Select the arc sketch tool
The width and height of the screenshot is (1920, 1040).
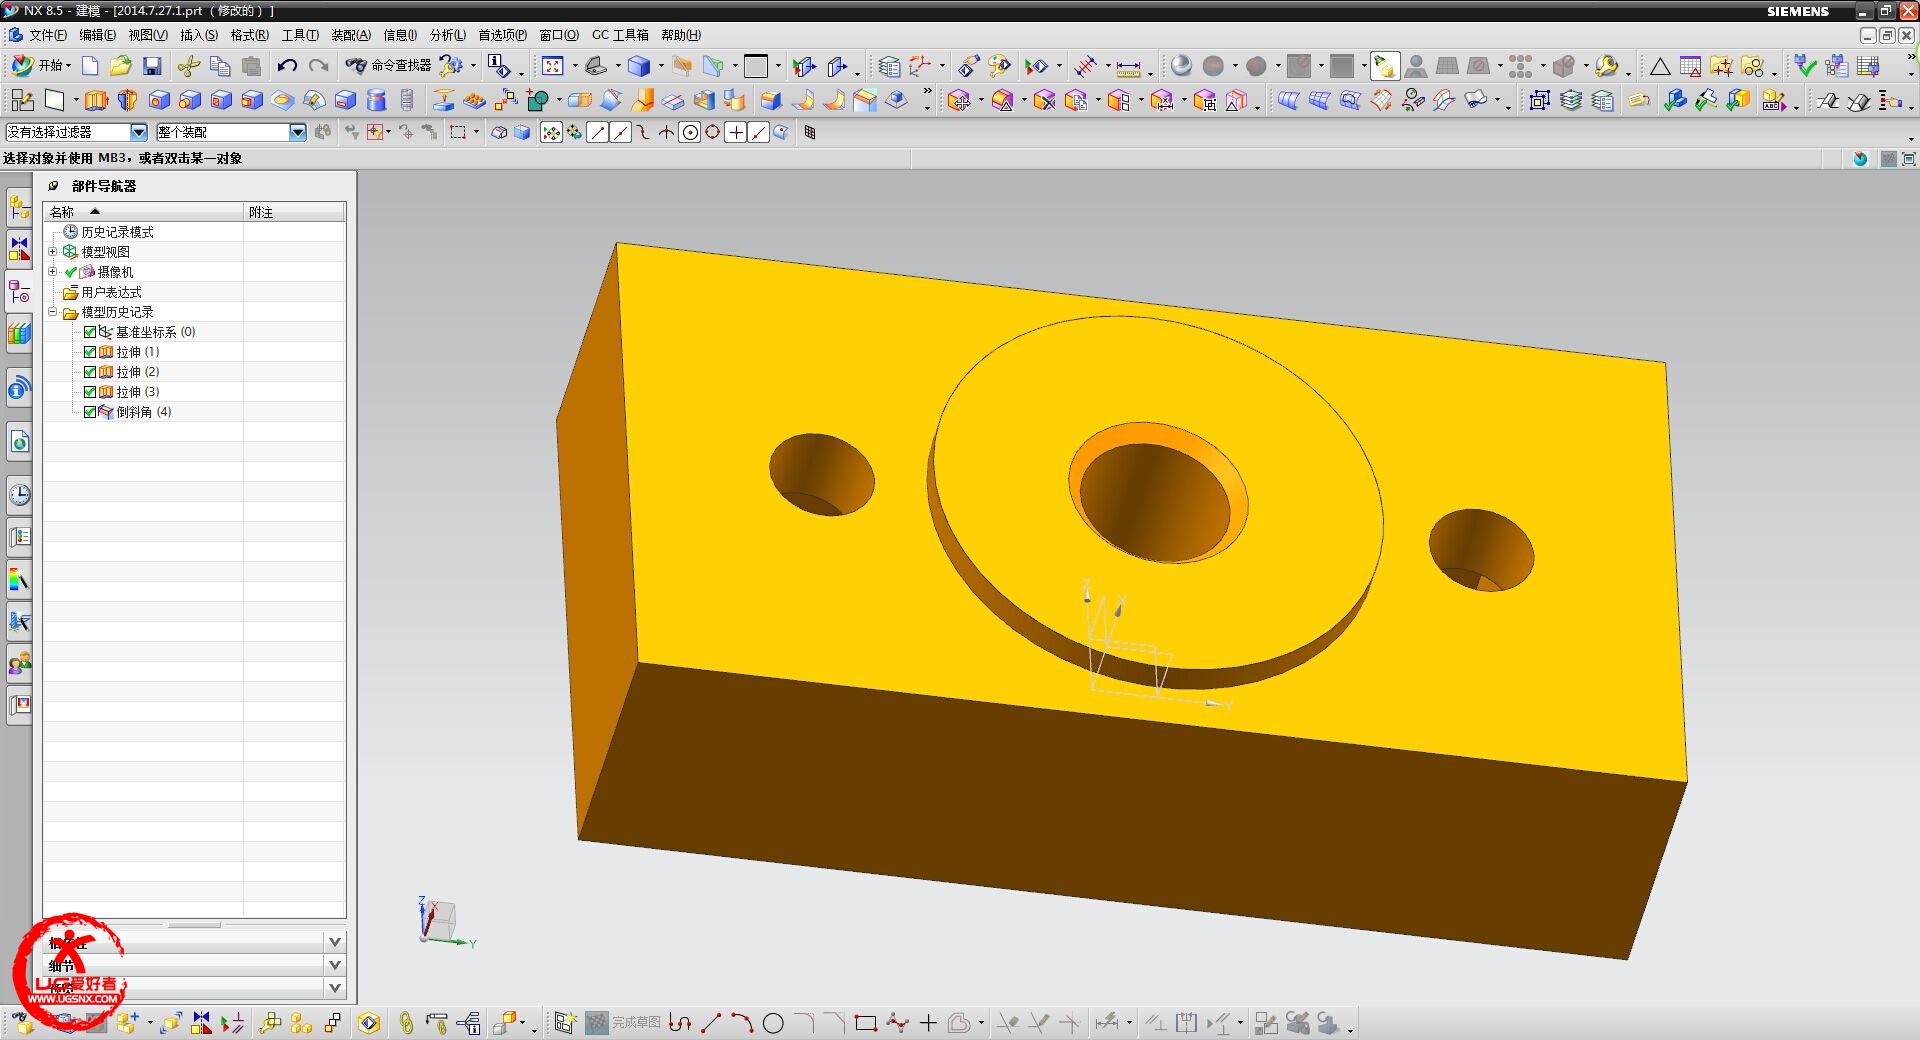[x=742, y=1023]
